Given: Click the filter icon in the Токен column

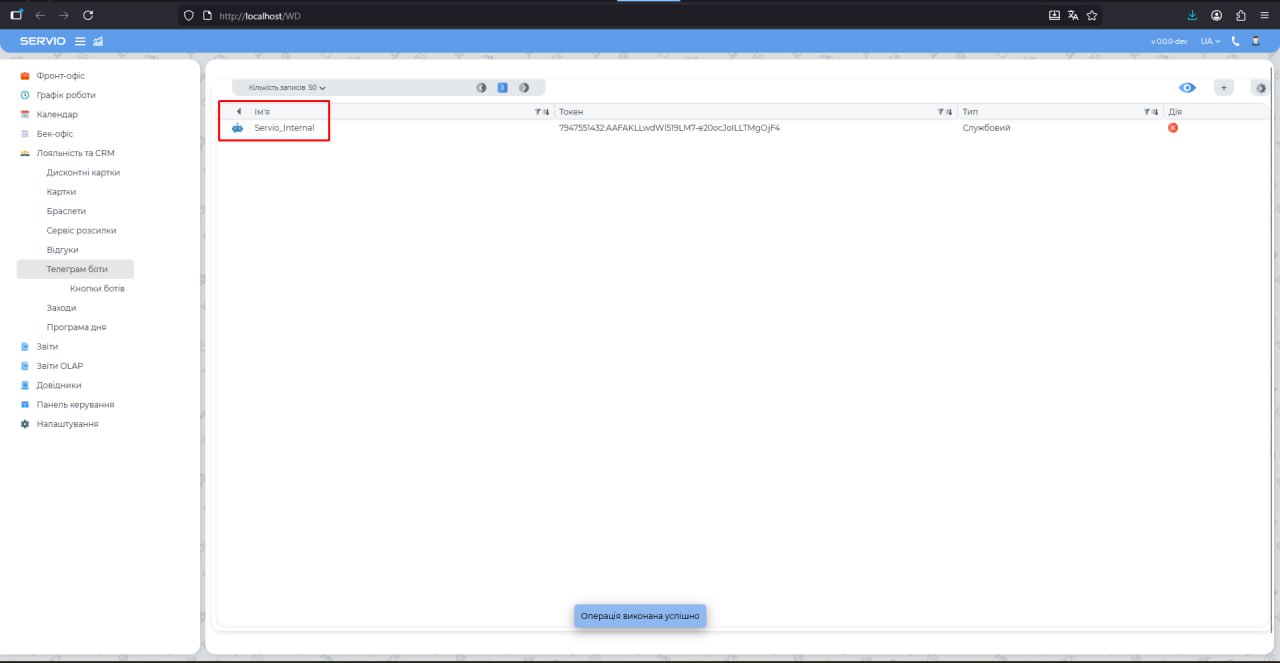Looking at the screenshot, I should pos(941,112).
